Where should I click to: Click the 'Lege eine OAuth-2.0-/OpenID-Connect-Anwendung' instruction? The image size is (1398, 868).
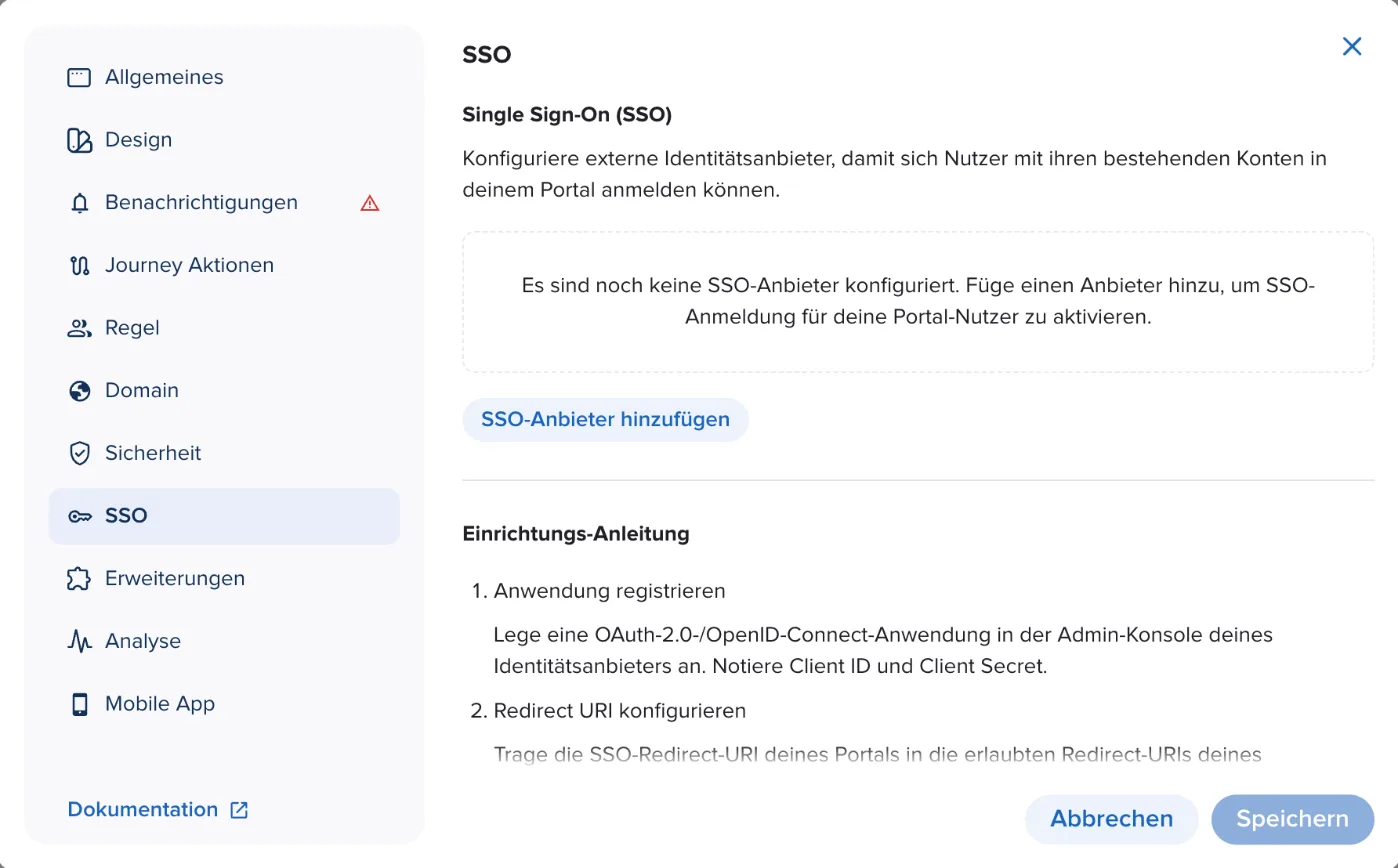click(884, 650)
